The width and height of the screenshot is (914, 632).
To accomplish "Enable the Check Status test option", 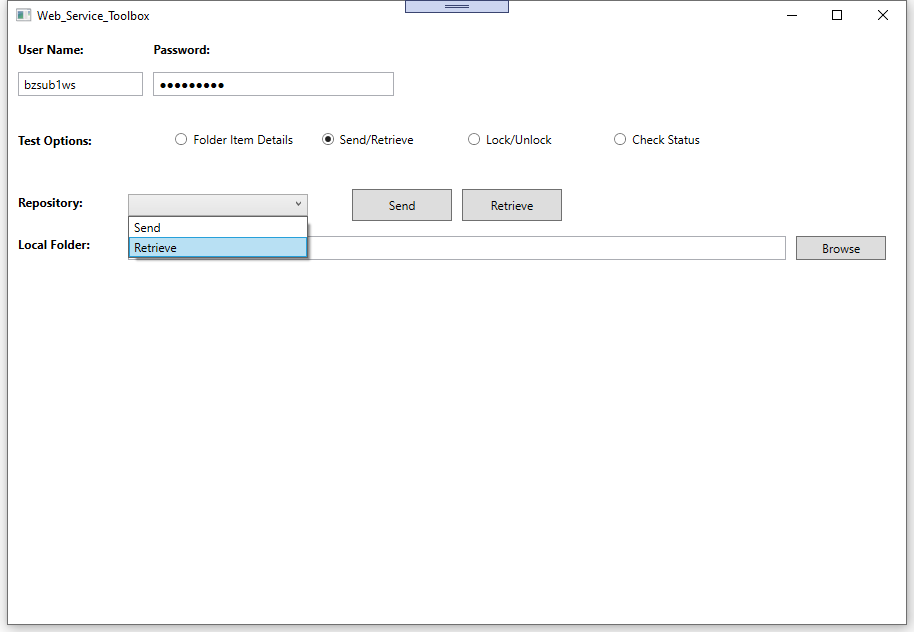I will [x=620, y=140].
